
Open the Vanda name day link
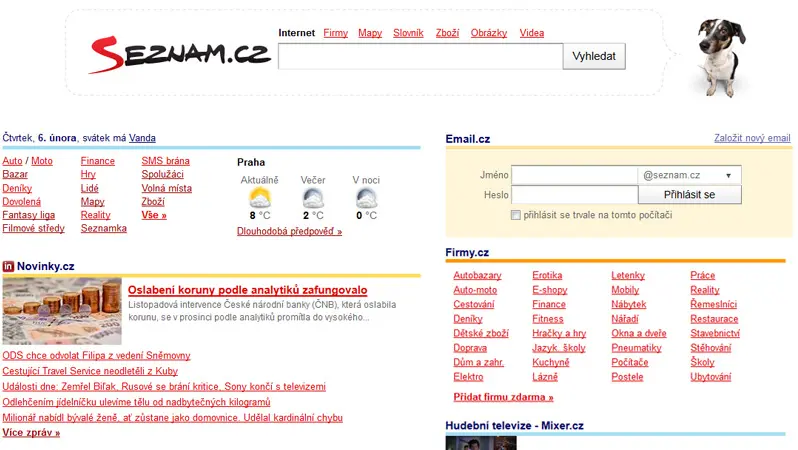pos(142,138)
